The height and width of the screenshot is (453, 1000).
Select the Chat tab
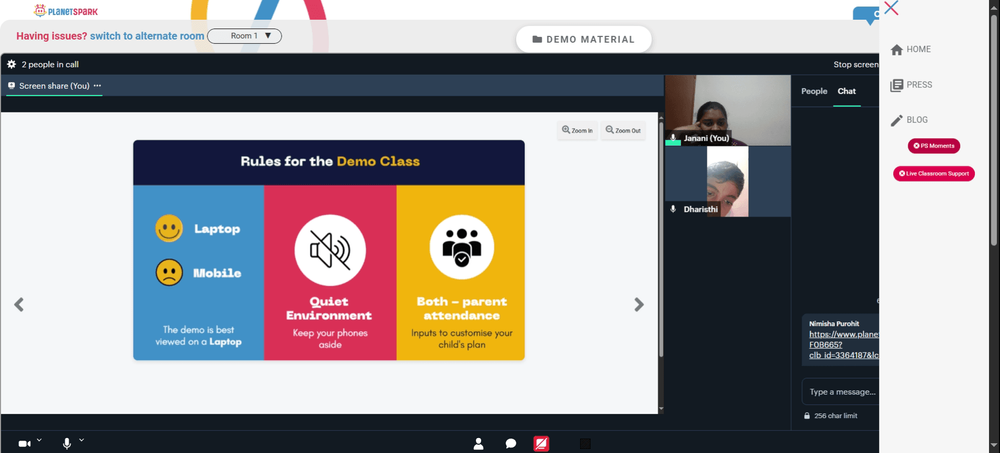pyautogui.click(x=846, y=91)
